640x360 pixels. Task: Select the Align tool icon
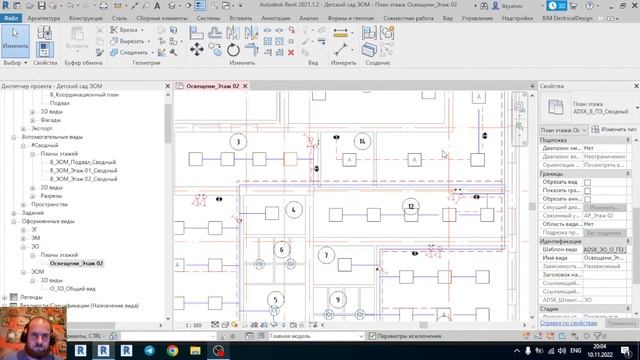coord(196,33)
